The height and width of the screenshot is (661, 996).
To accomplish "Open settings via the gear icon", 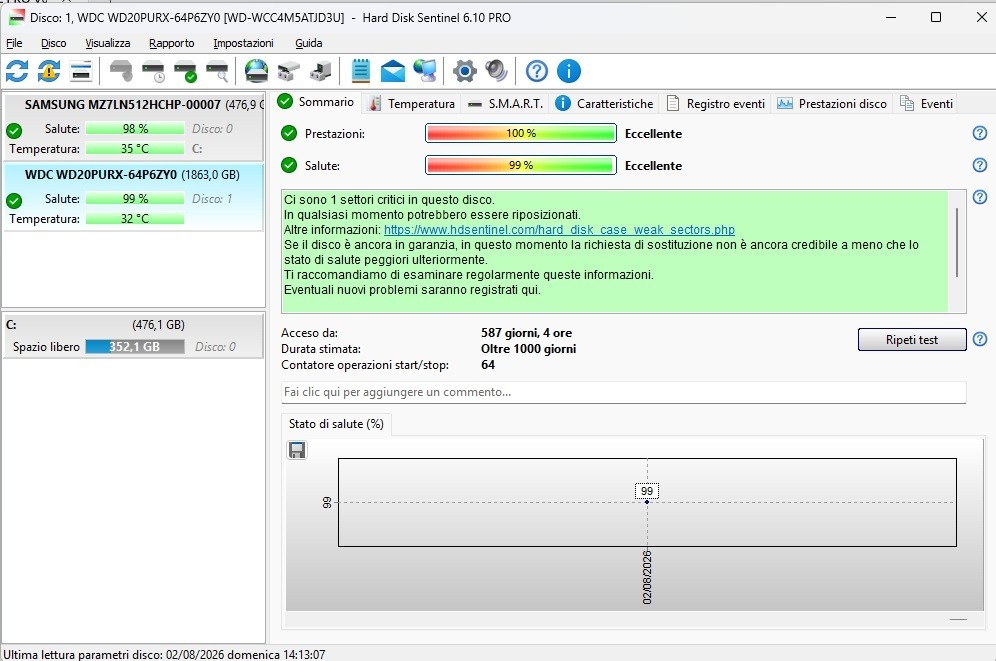I will tap(464, 71).
